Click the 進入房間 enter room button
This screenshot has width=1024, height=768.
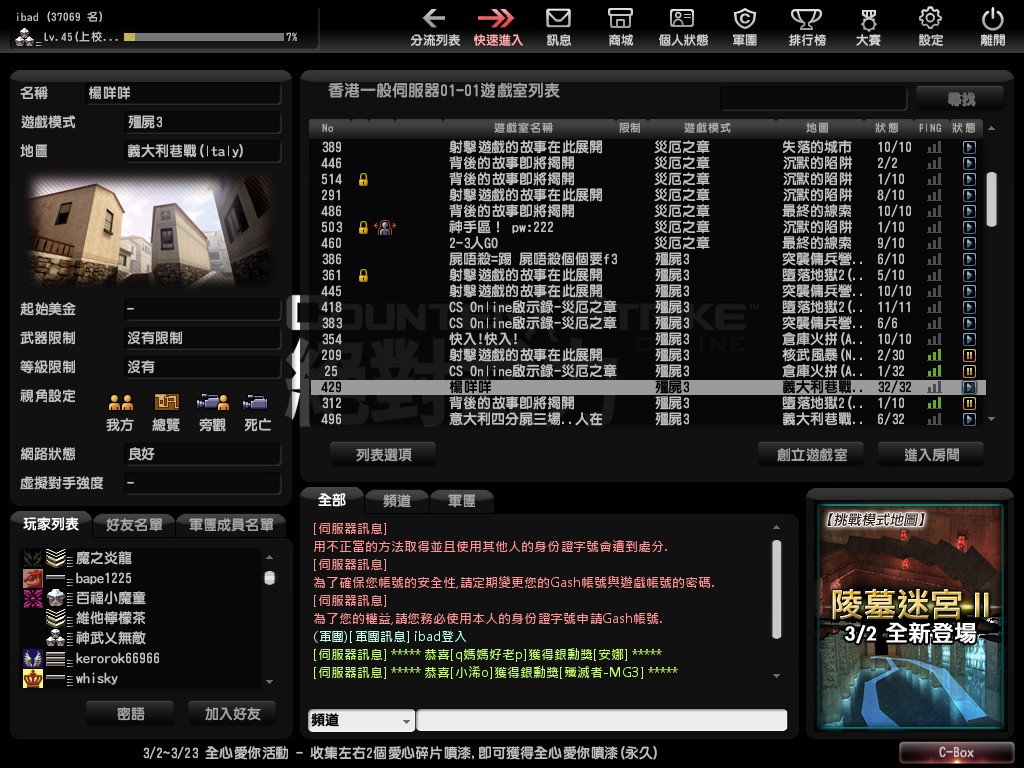[x=931, y=455]
